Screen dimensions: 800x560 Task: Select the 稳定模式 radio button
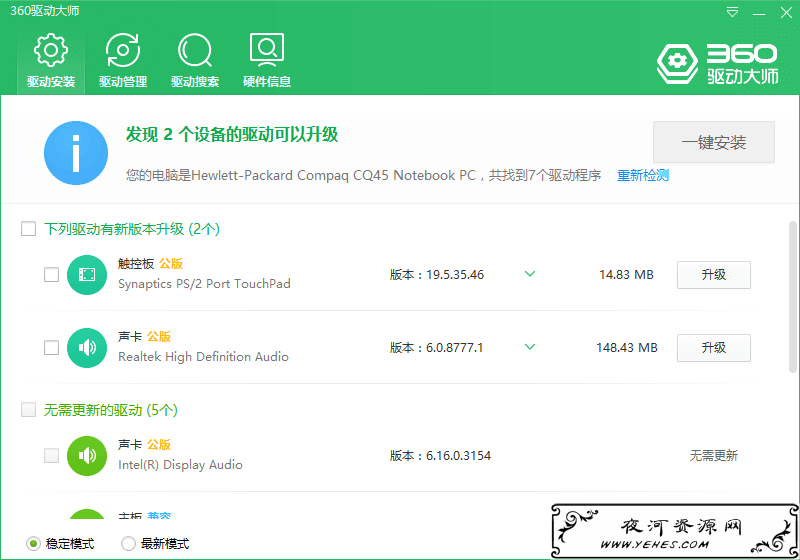(33, 544)
